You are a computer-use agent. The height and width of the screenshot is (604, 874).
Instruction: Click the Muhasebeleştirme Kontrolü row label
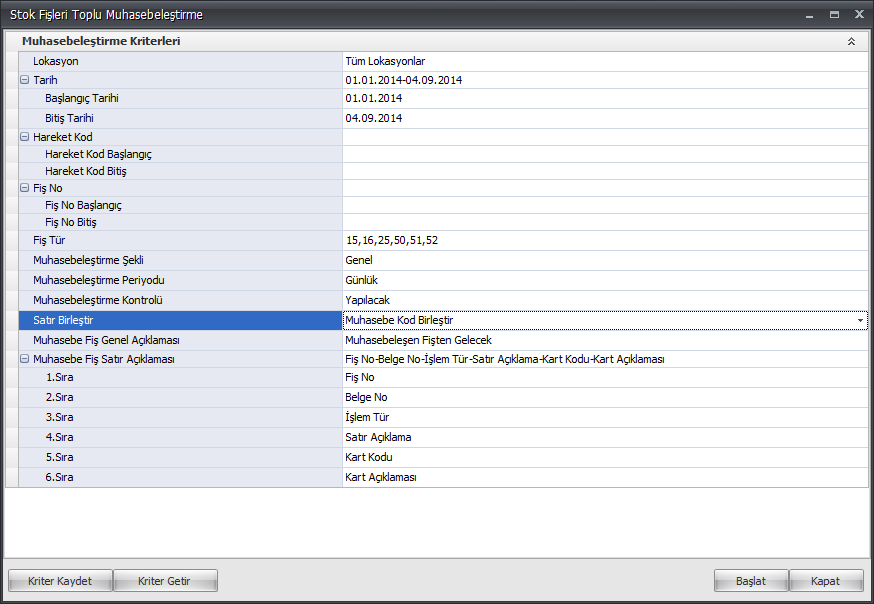pyautogui.click(x=98, y=300)
